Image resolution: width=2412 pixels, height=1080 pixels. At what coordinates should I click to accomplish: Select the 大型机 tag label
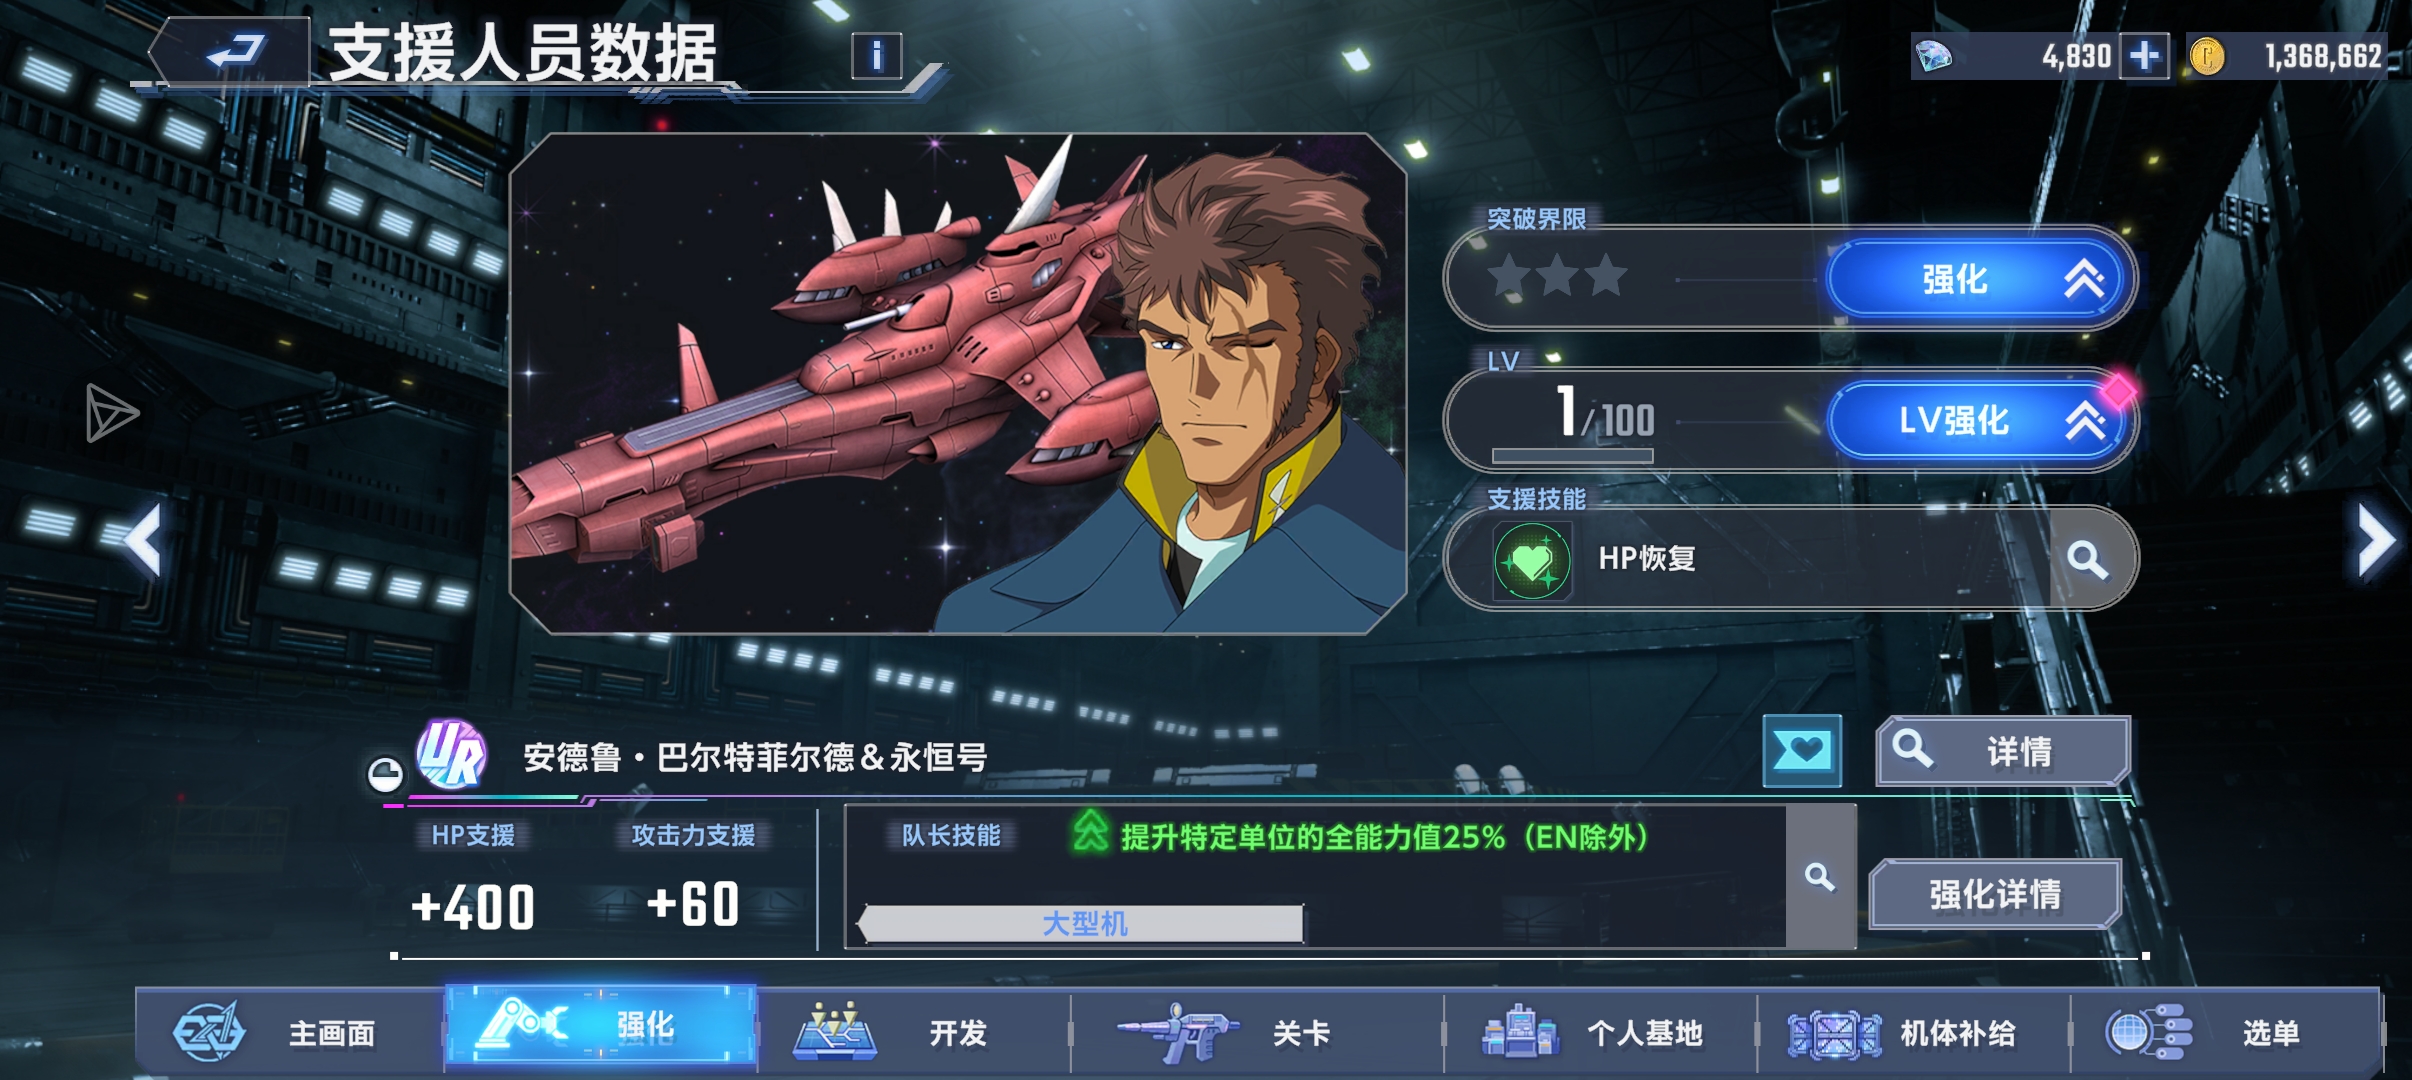coord(1083,923)
